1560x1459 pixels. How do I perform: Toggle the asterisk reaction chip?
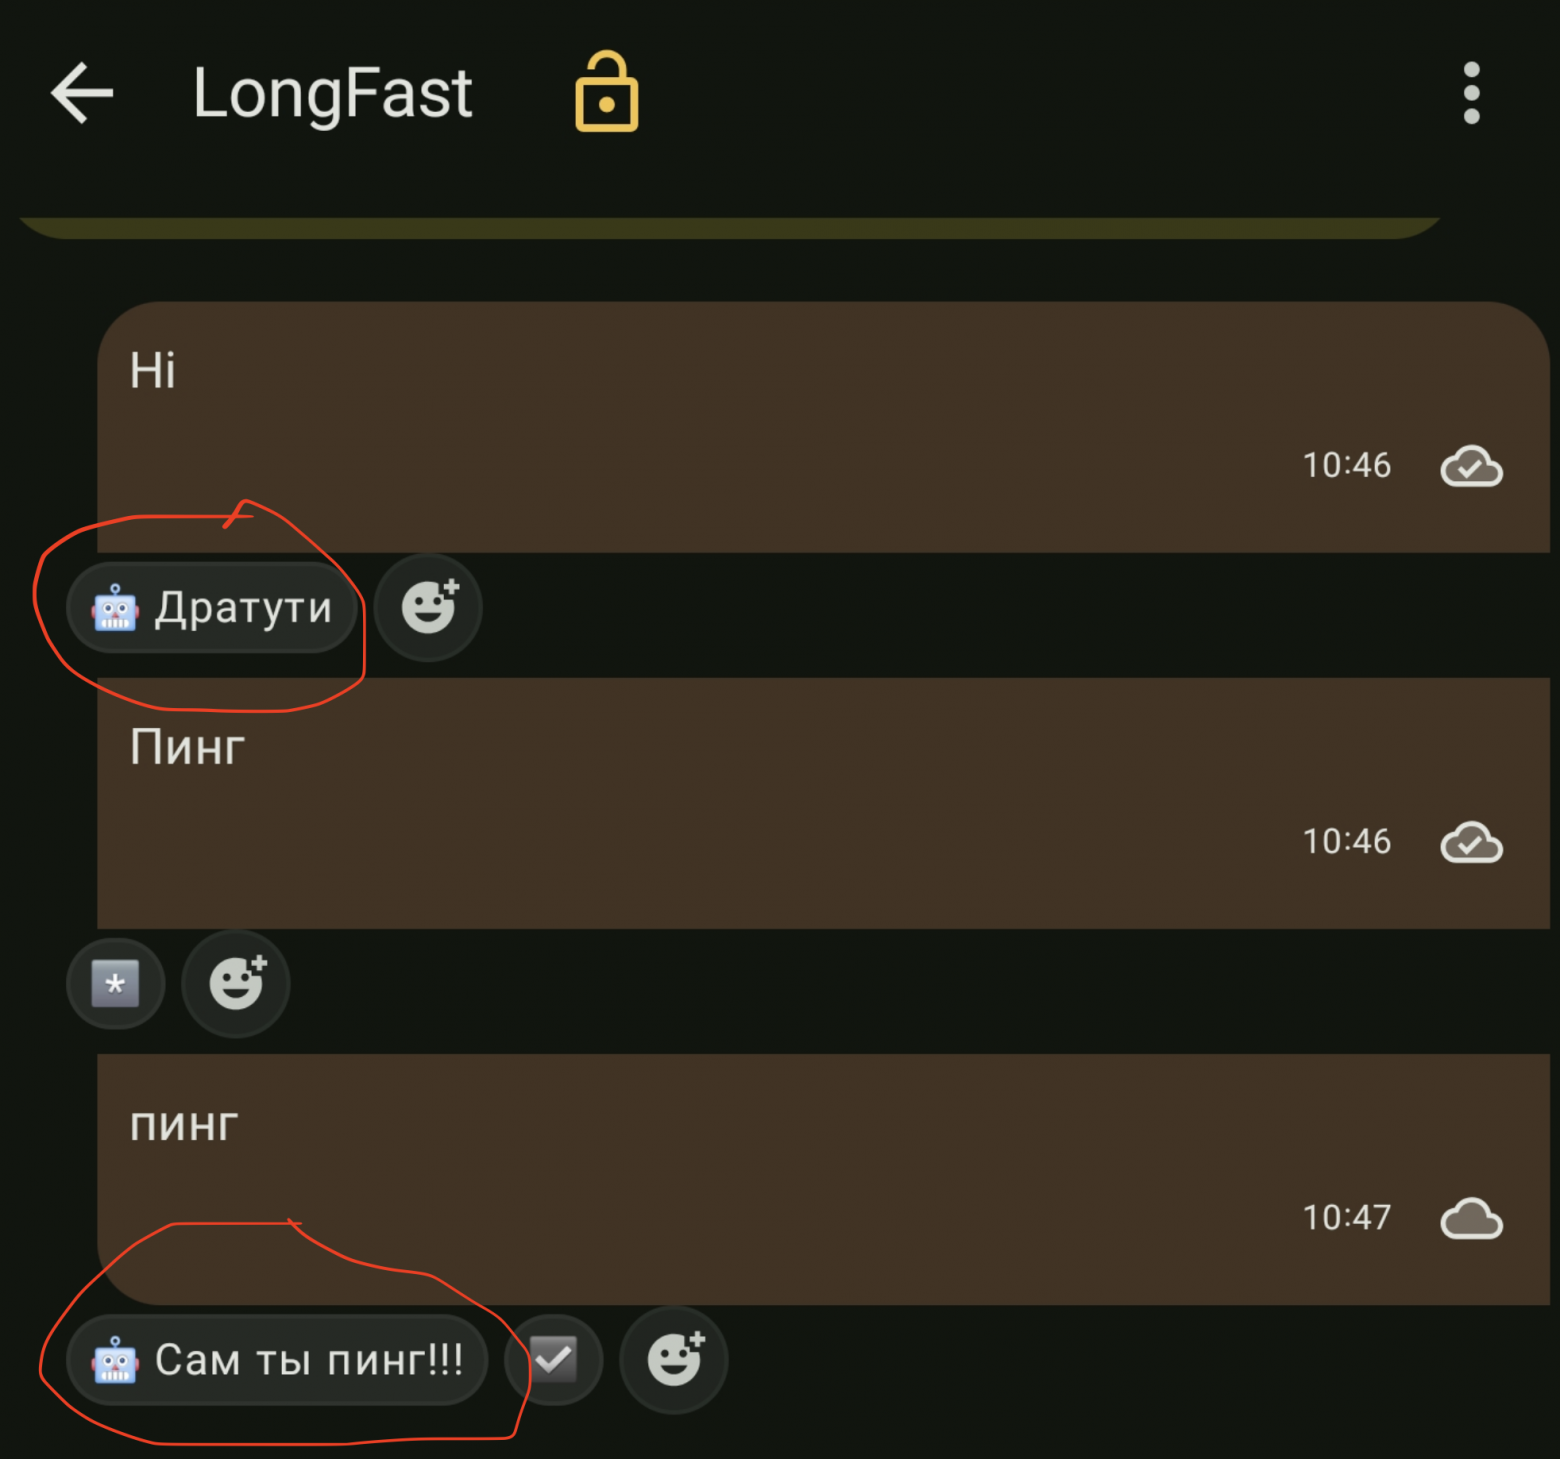[x=115, y=984]
